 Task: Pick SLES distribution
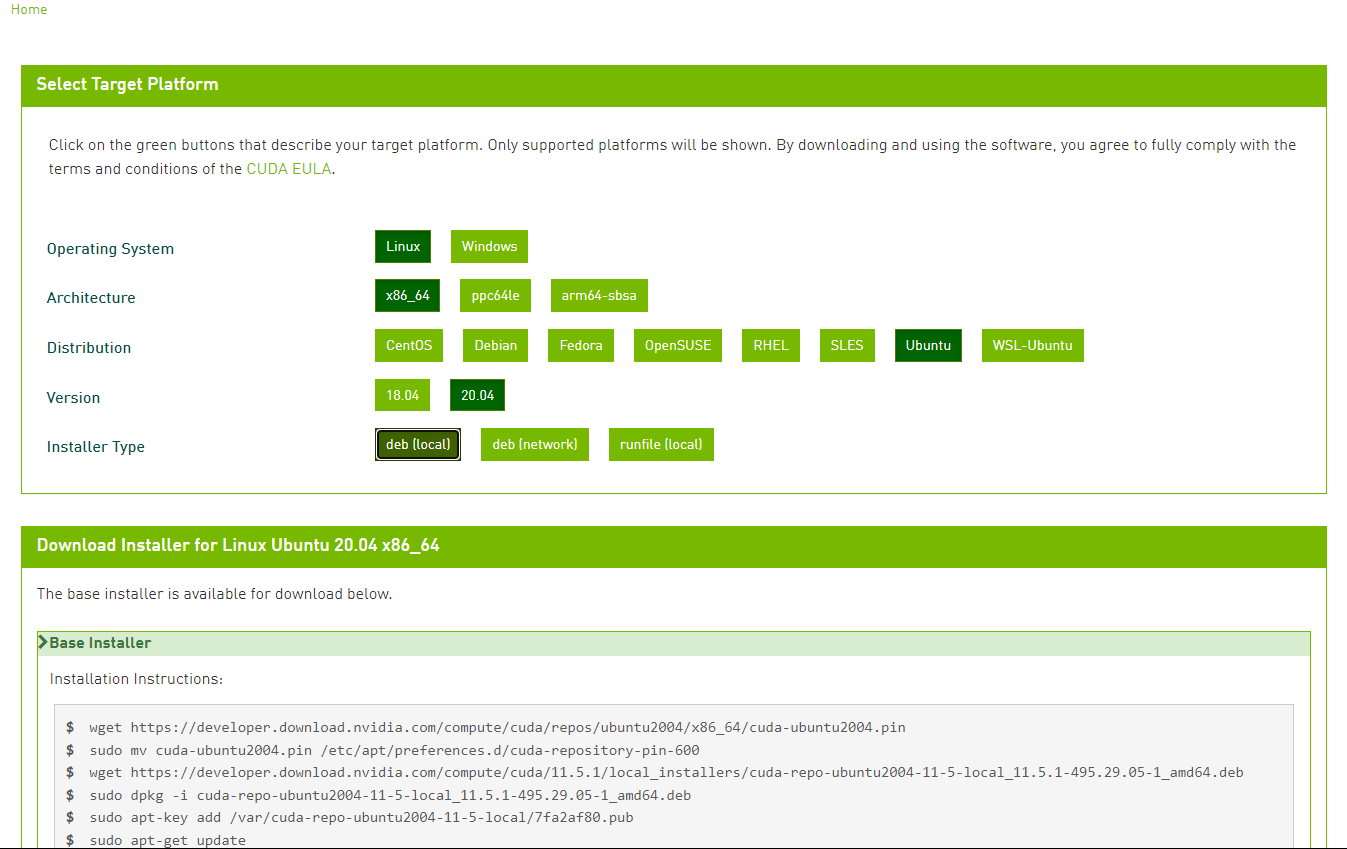pyautogui.click(x=846, y=345)
